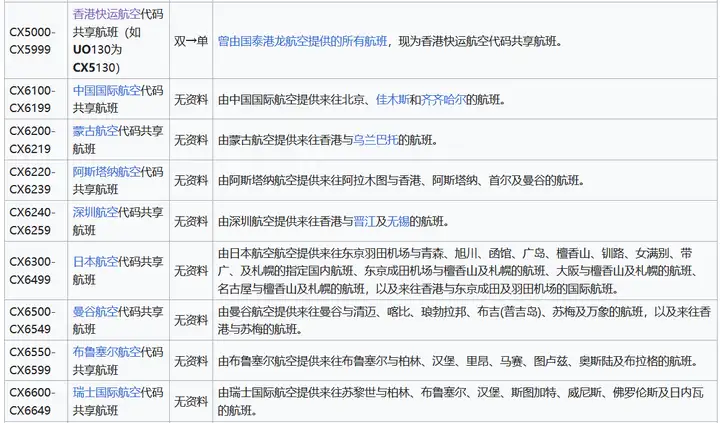Open the 瑞士国际航空 link

[x=107, y=393]
